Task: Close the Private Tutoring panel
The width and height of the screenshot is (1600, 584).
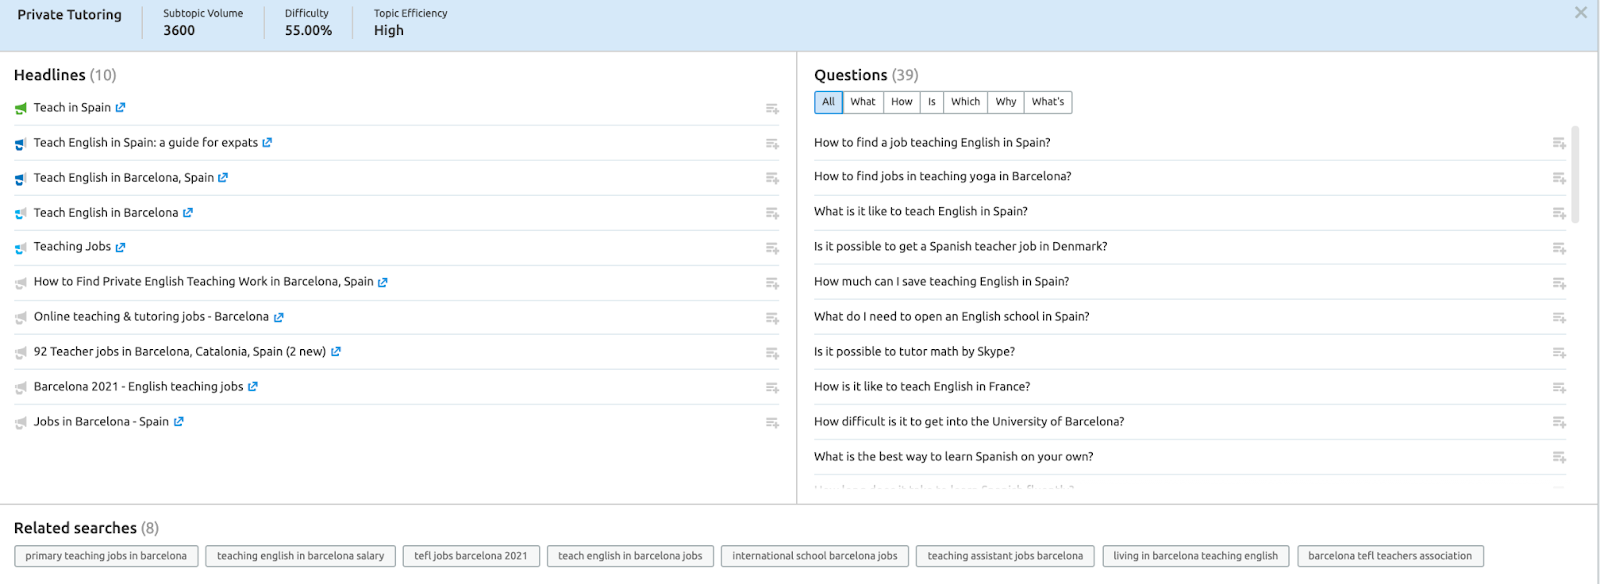Action: [x=1580, y=13]
